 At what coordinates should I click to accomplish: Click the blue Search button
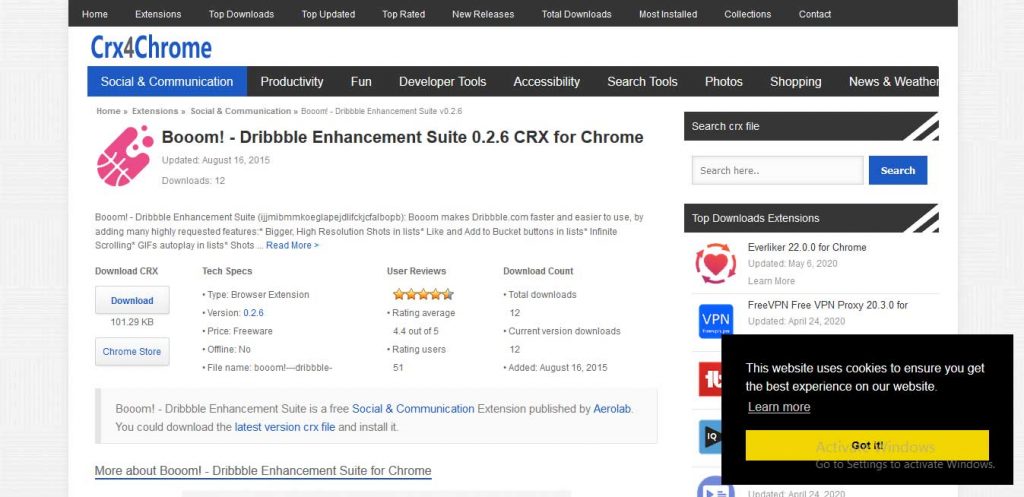[897, 171]
